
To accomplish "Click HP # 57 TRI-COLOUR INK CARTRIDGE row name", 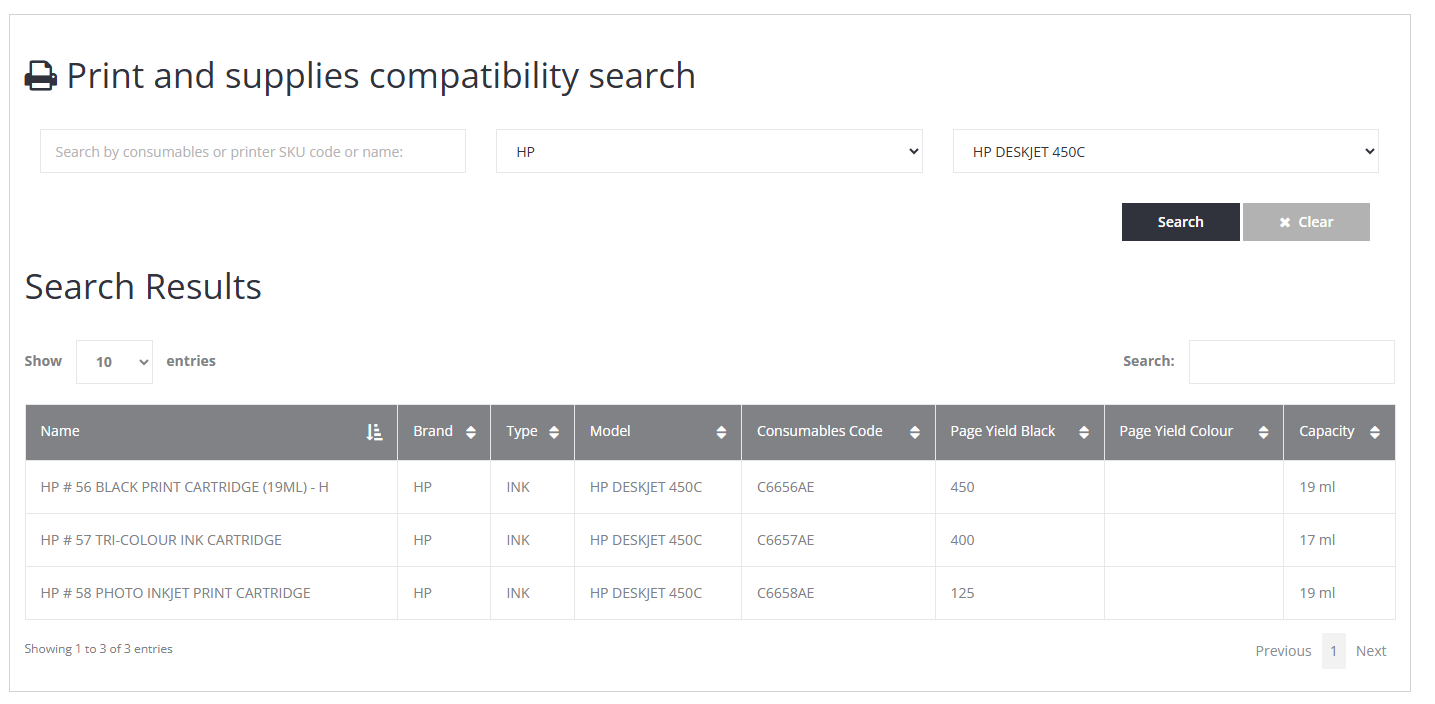I will pyautogui.click(x=161, y=540).
